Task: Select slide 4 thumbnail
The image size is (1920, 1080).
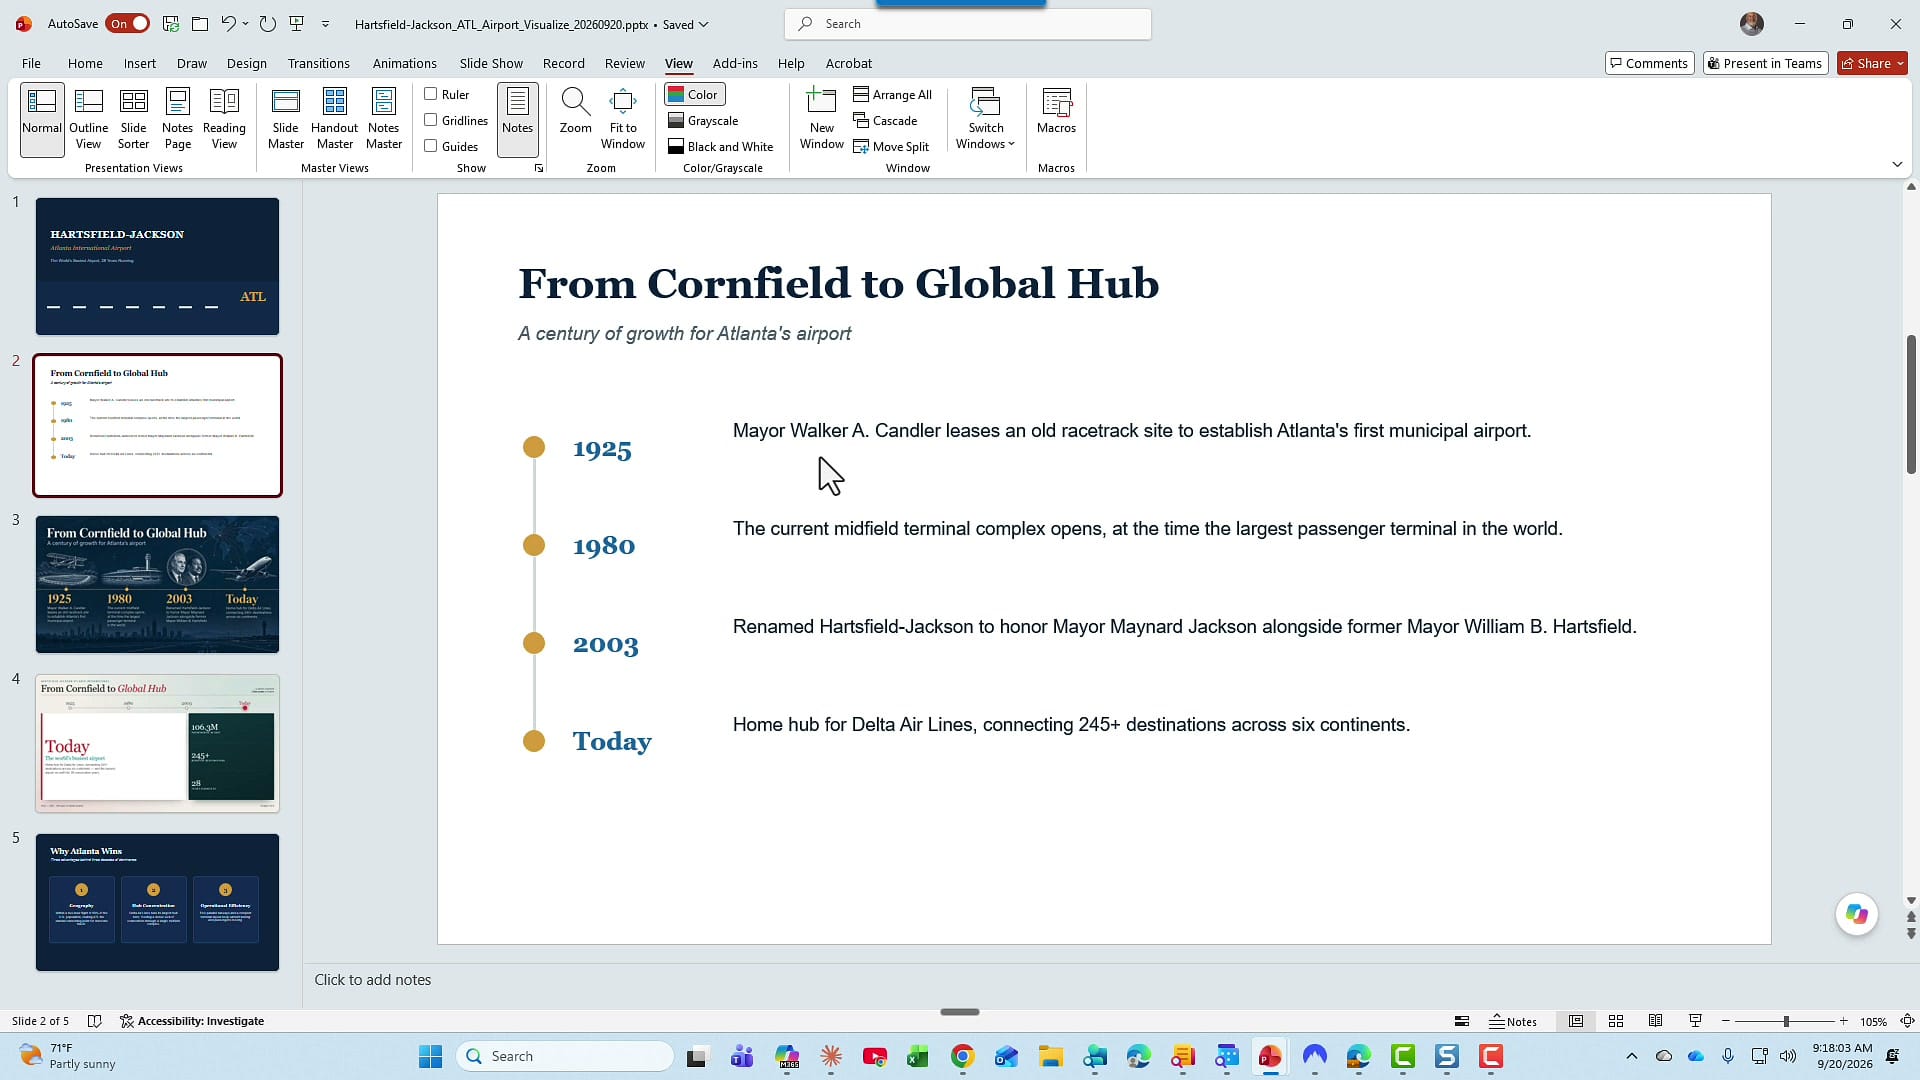Action: coord(157,743)
